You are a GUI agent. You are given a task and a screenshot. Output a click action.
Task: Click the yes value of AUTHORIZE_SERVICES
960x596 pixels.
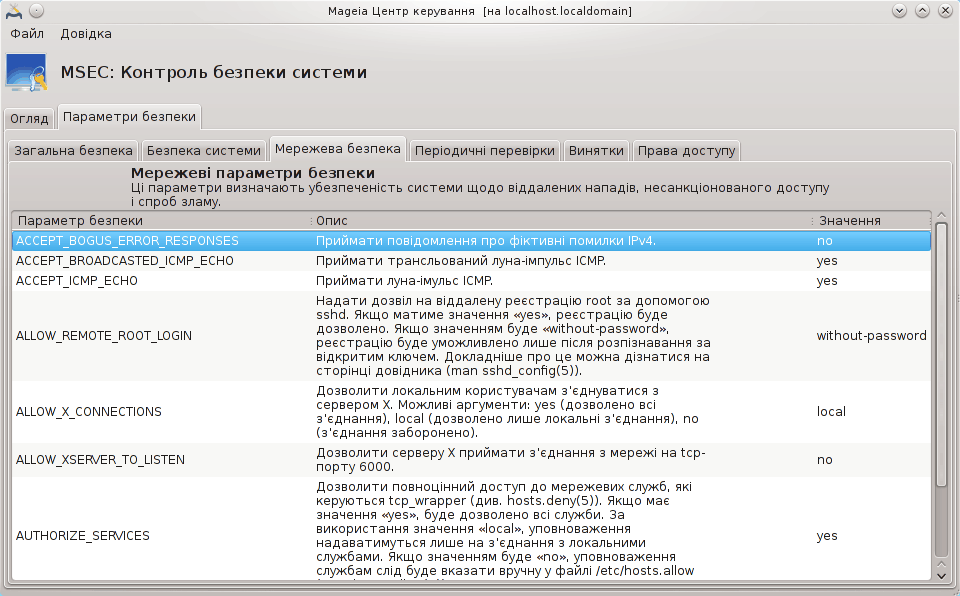tap(827, 536)
